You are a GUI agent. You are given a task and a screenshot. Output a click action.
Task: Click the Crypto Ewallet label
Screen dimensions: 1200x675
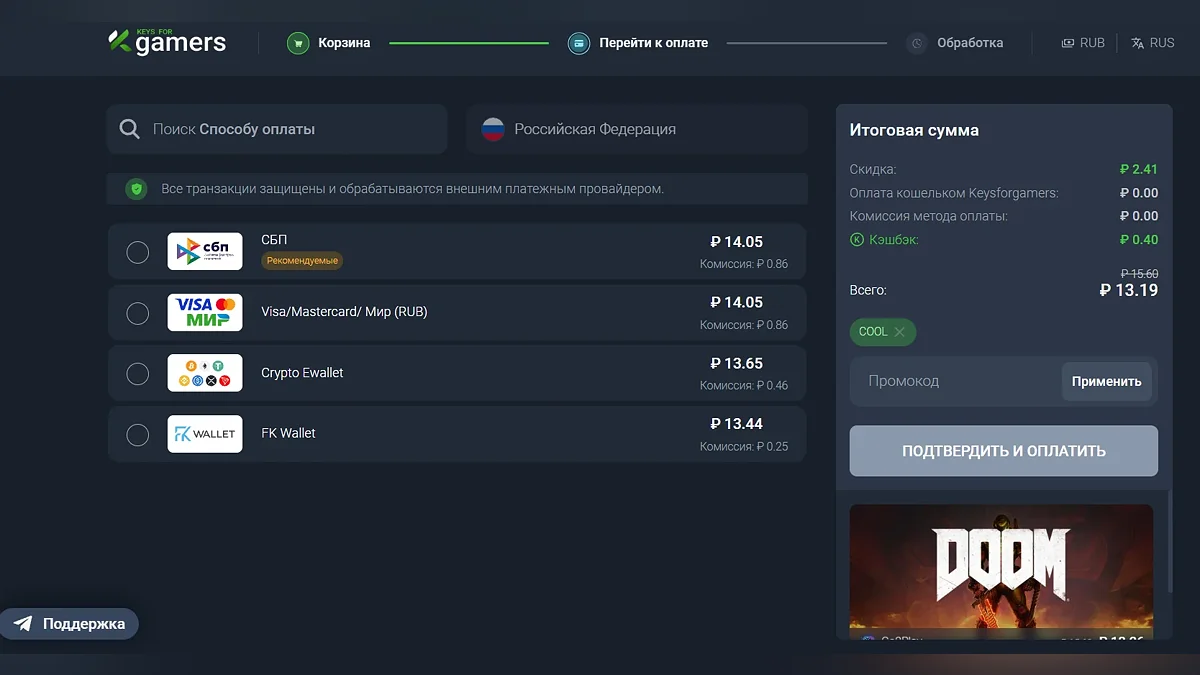pos(302,373)
